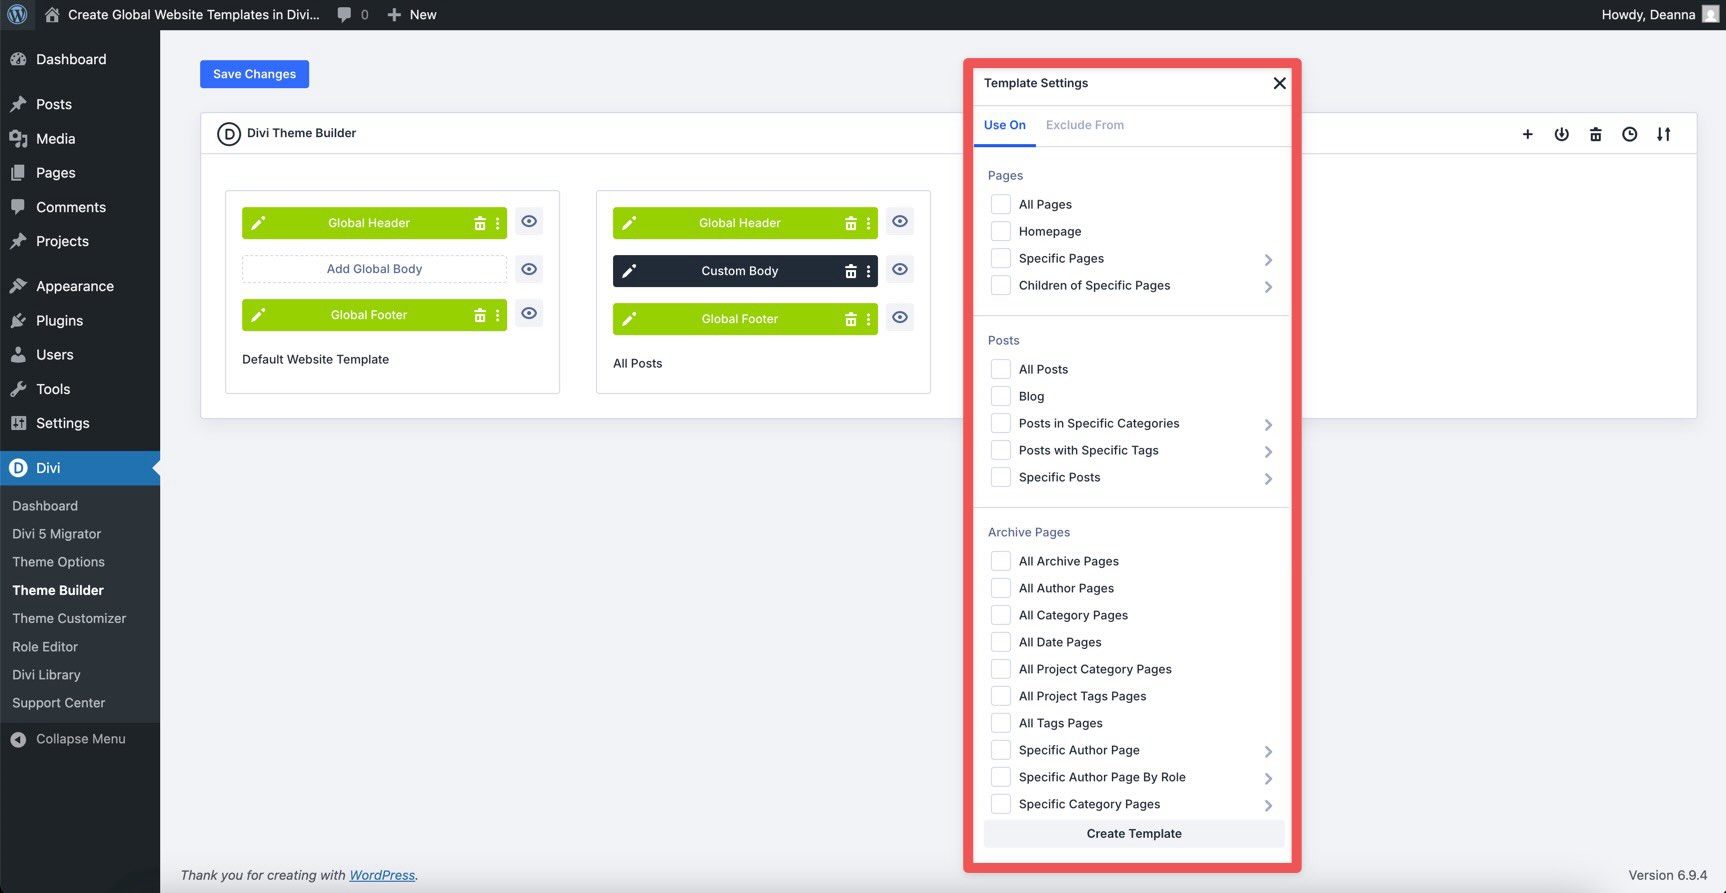Screen dimensions: 1726x893
Task: Delete Global Header in All Posts template
Action: coord(851,223)
